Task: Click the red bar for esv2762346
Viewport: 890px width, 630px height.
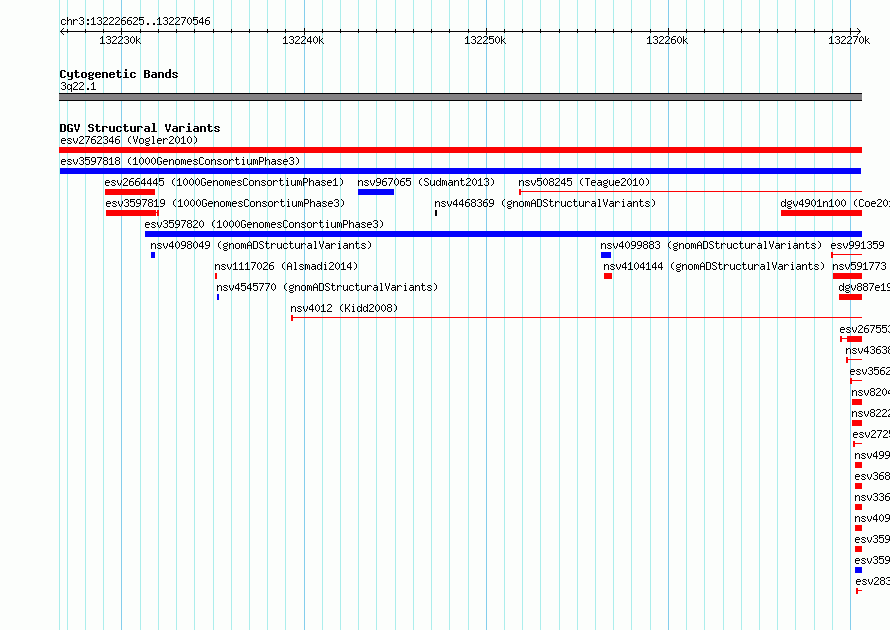Action: [x=460, y=150]
